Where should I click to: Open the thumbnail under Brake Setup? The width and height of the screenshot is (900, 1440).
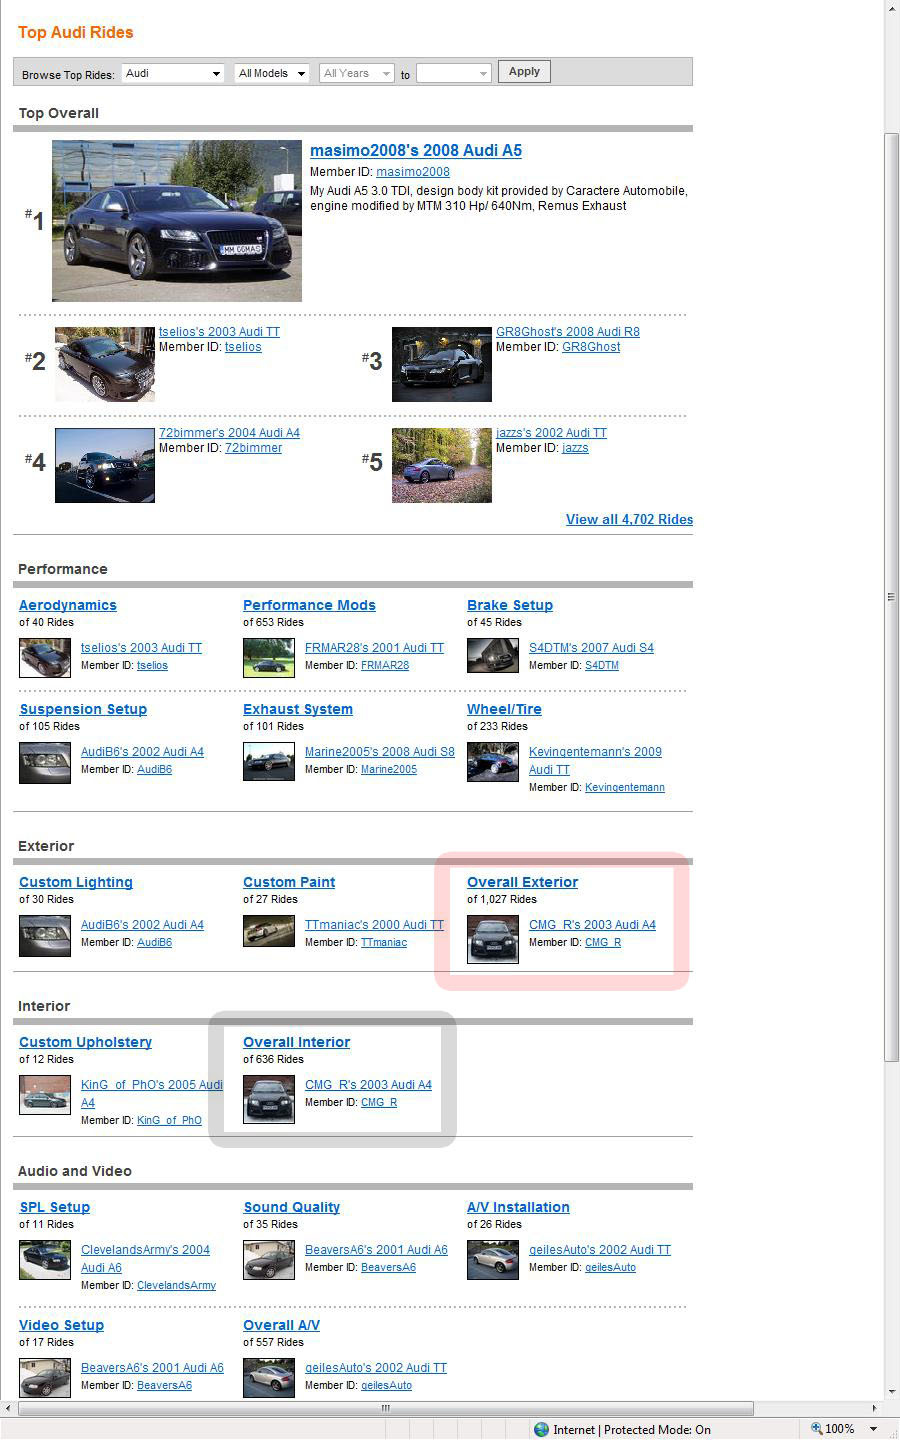[x=493, y=657]
